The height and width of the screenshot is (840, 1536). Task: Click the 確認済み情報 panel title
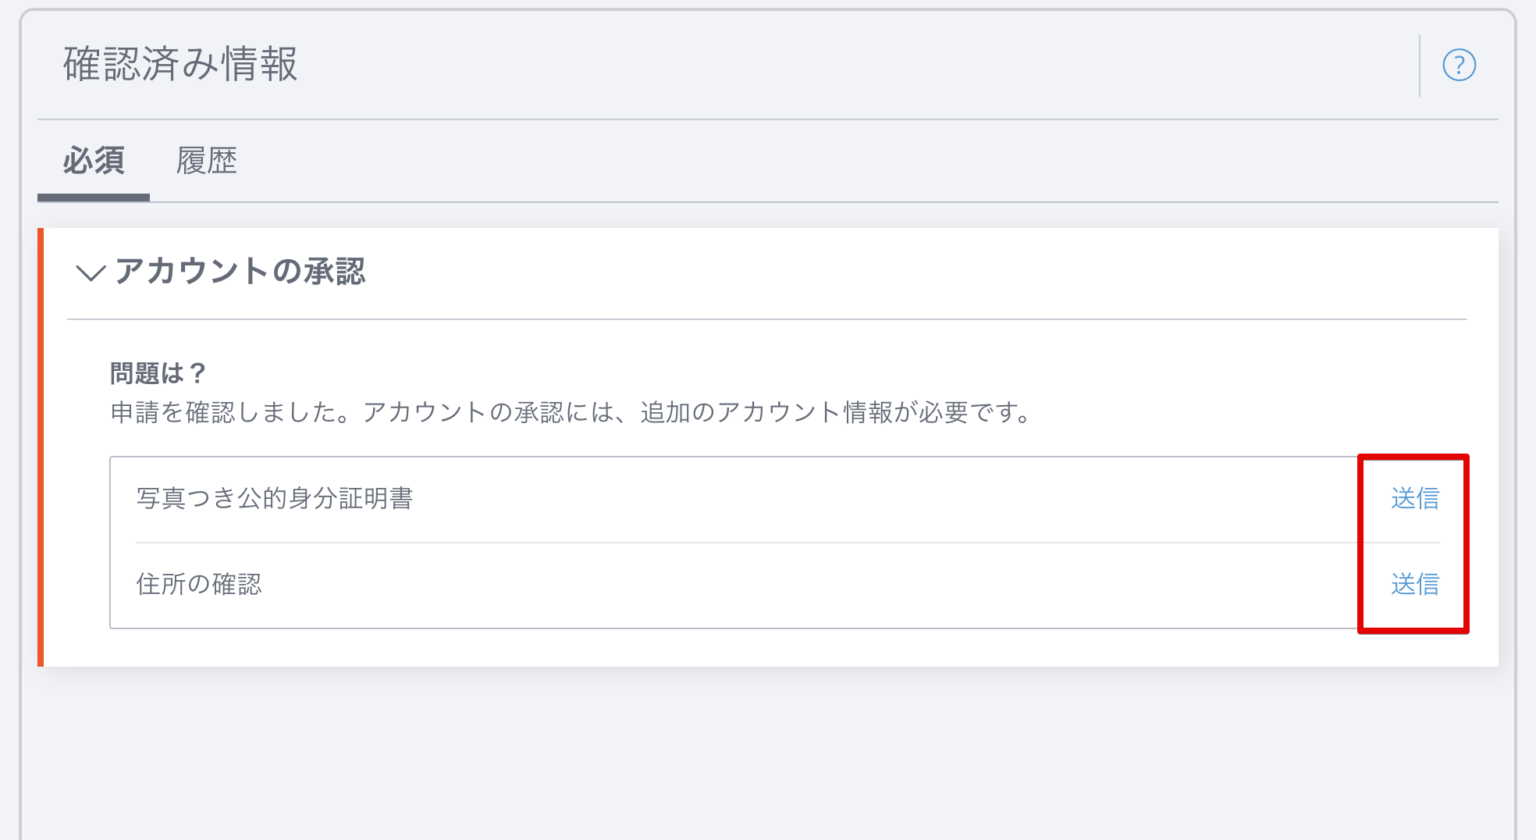tap(180, 64)
